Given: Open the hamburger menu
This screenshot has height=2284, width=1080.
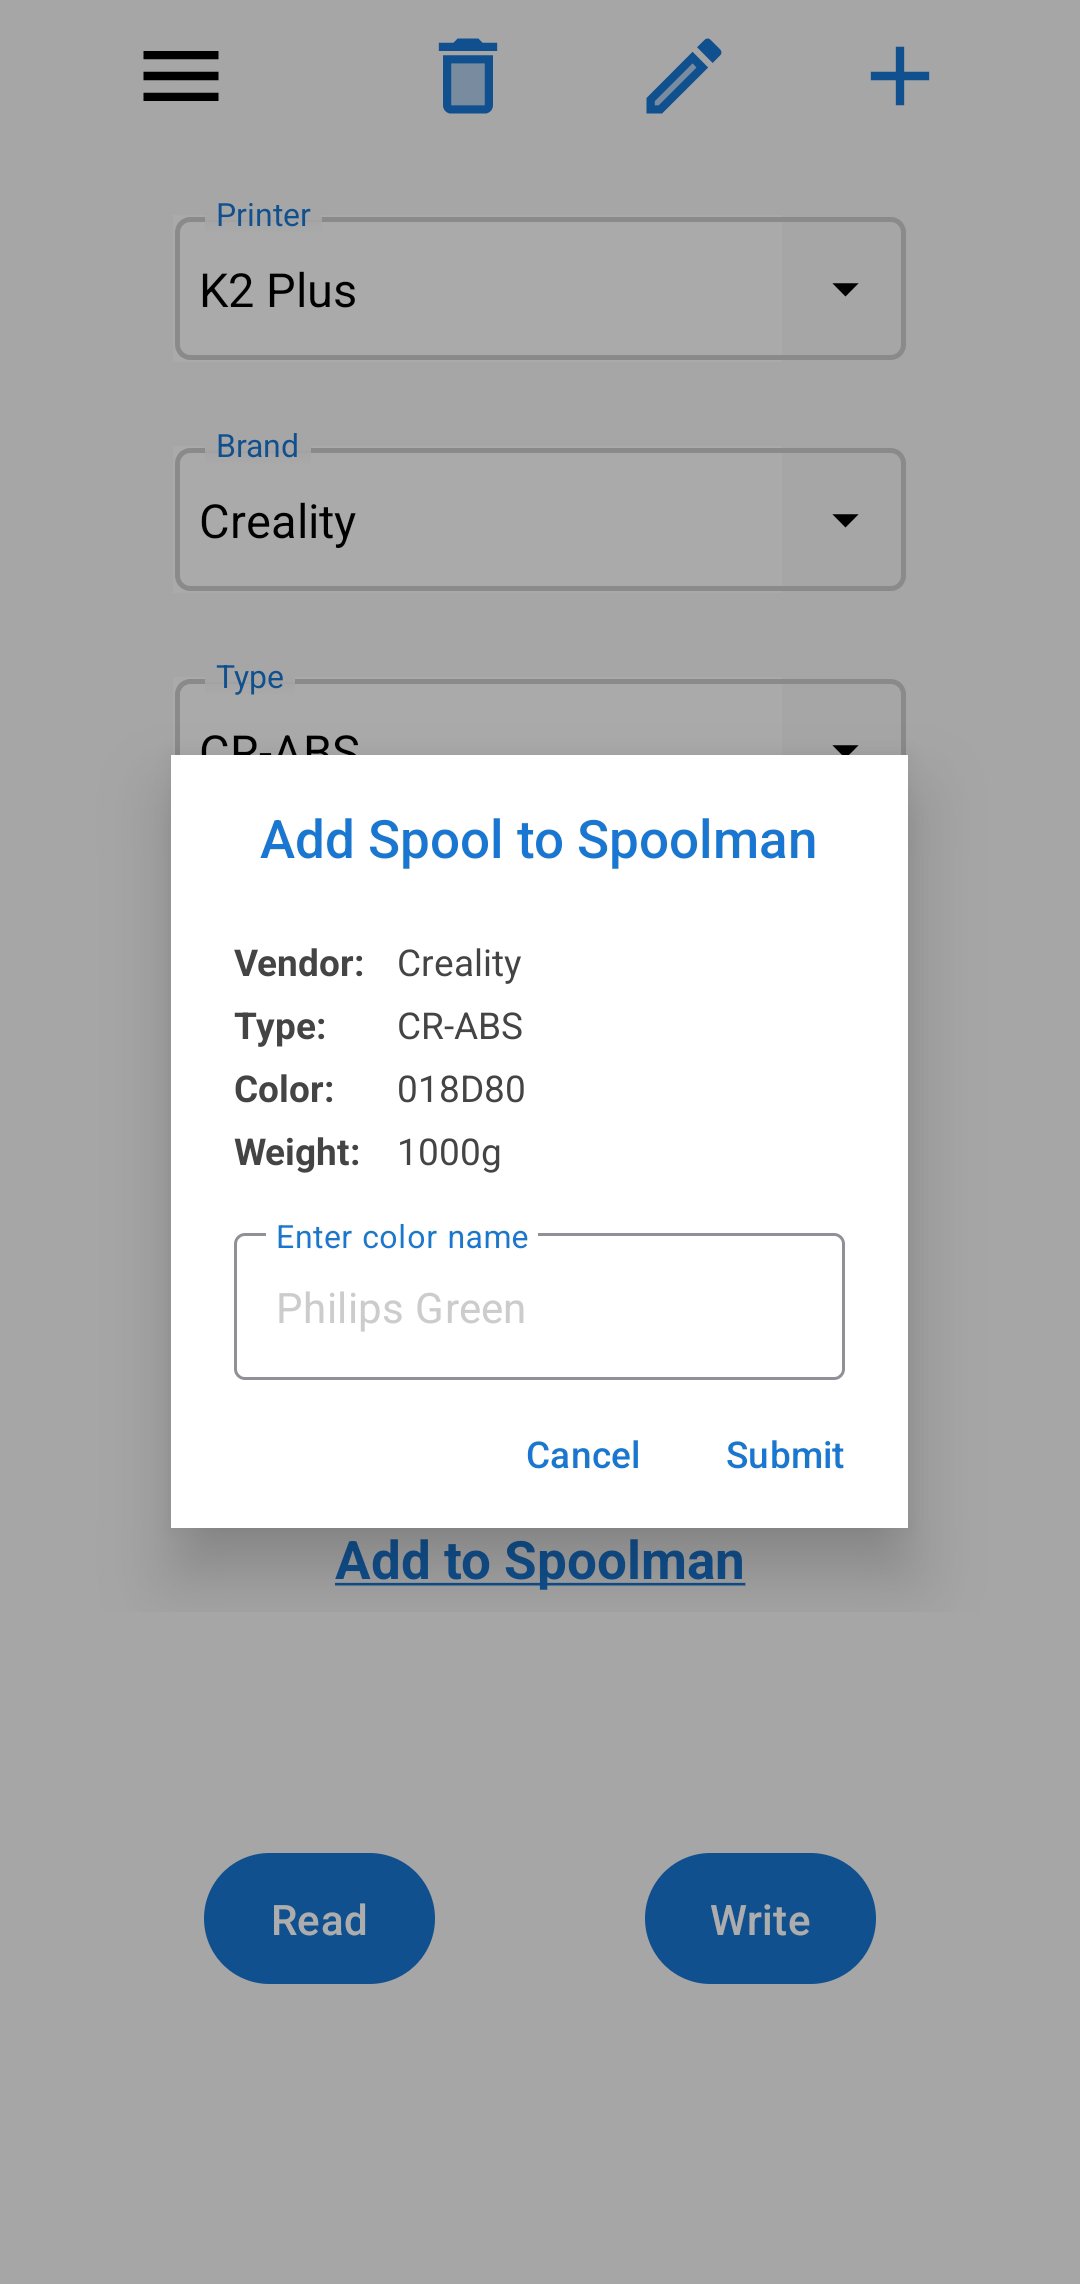Looking at the screenshot, I should (x=181, y=76).
